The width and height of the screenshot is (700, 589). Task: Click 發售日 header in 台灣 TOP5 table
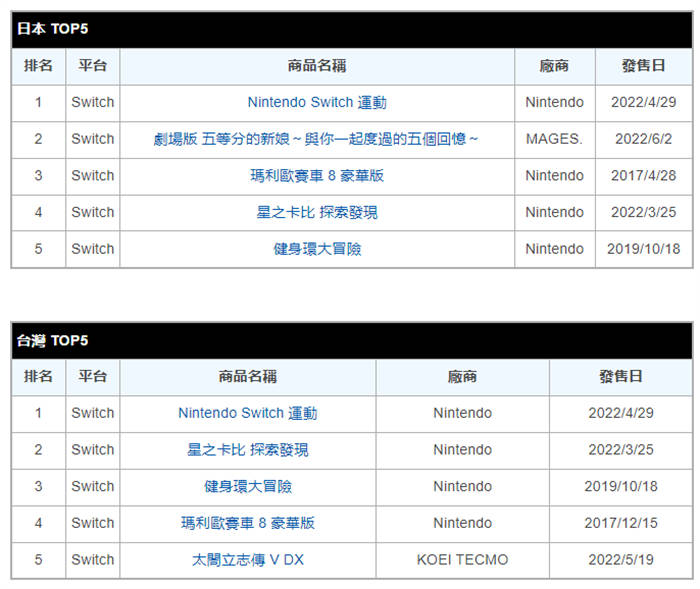point(621,377)
